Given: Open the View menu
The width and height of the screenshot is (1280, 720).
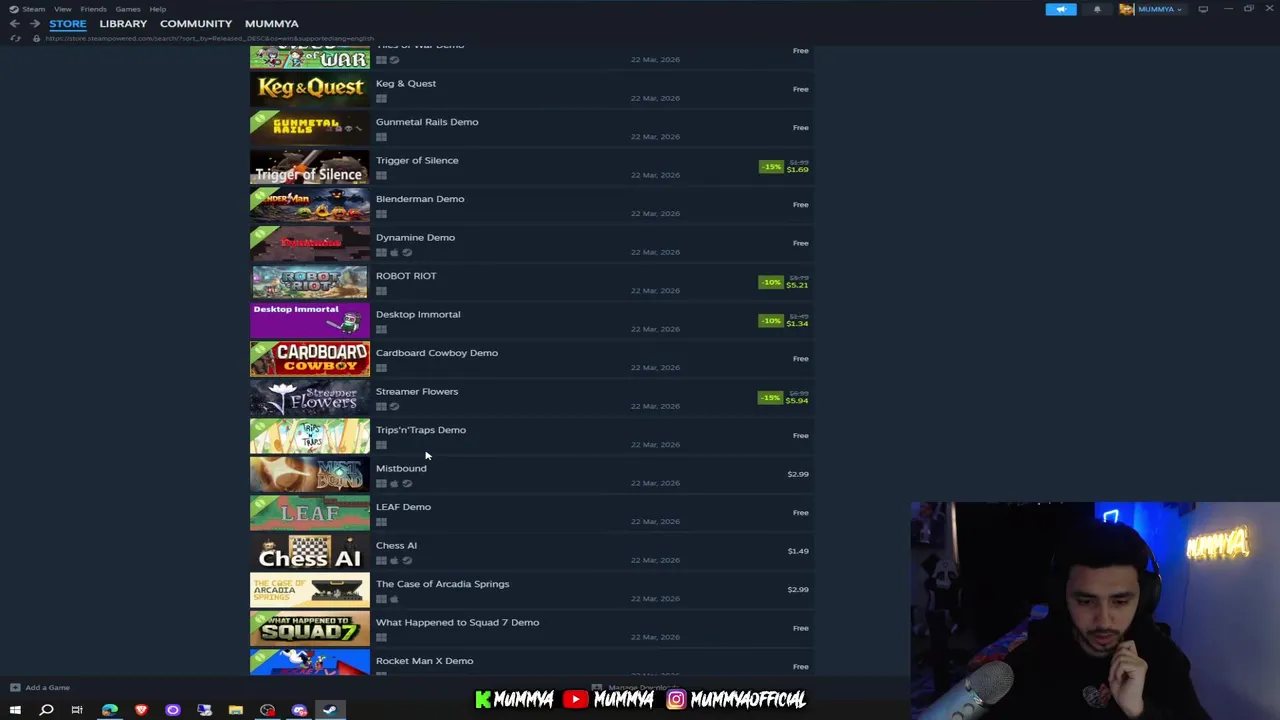Looking at the screenshot, I should [x=62, y=9].
